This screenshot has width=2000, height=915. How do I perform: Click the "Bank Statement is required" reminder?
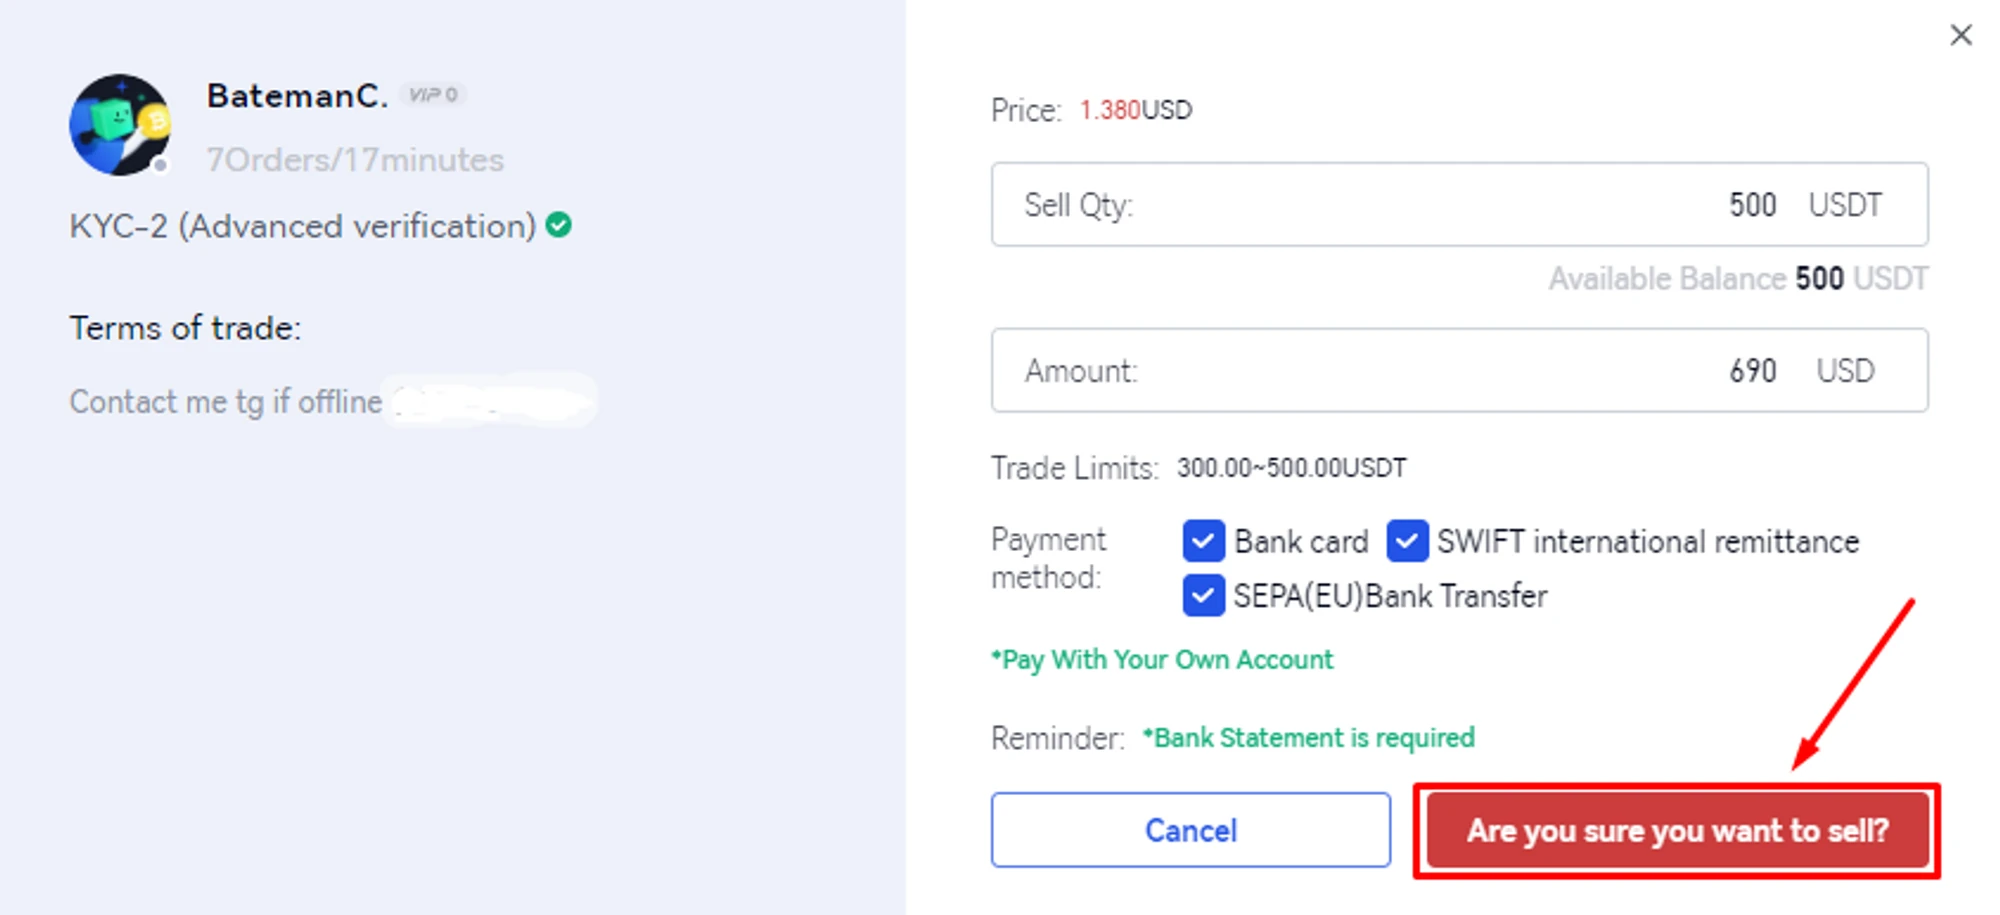(x=1308, y=738)
